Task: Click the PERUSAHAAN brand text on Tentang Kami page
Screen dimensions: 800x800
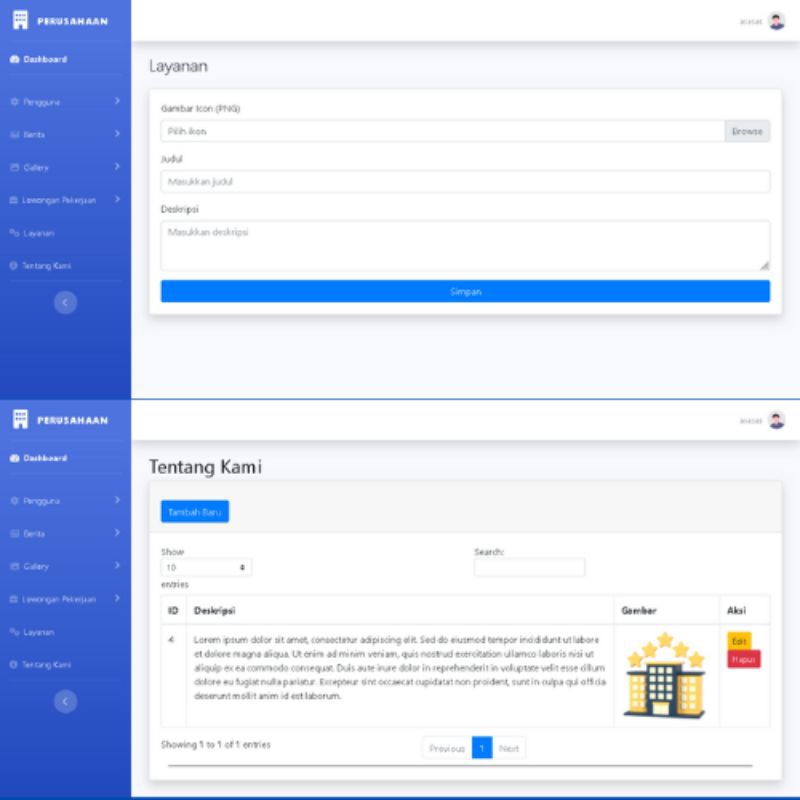Action: pyautogui.click(x=72, y=420)
